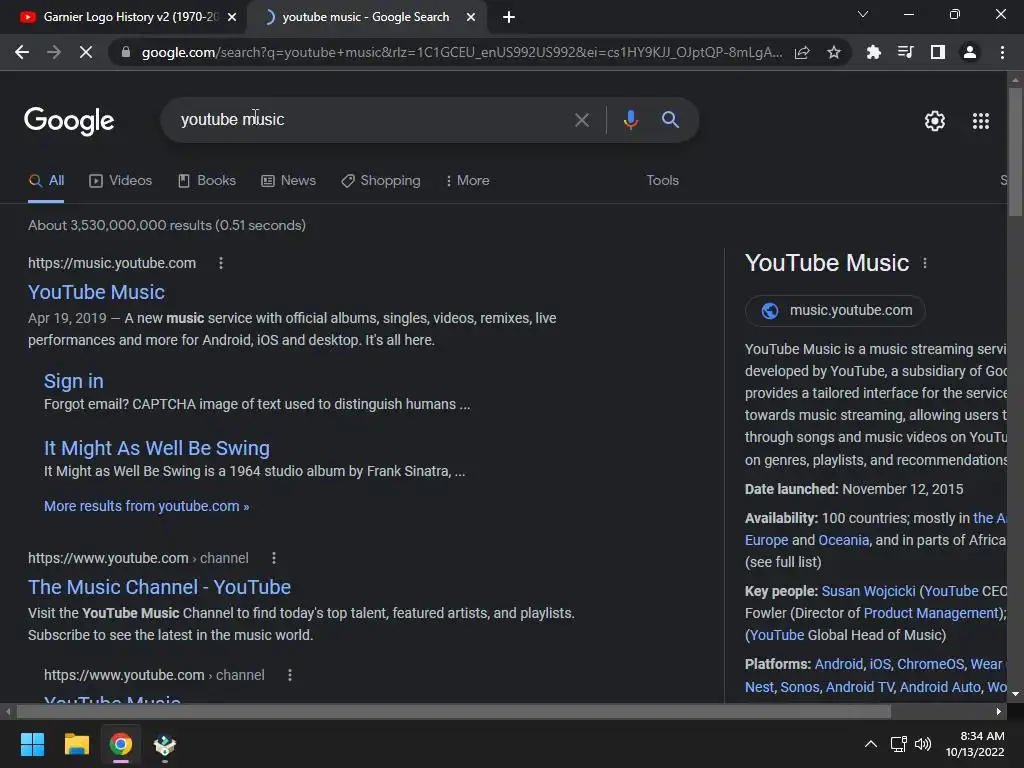The width and height of the screenshot is (1024, 768).
Task: Open the Android platform link
Action: [x=839, y=664]
